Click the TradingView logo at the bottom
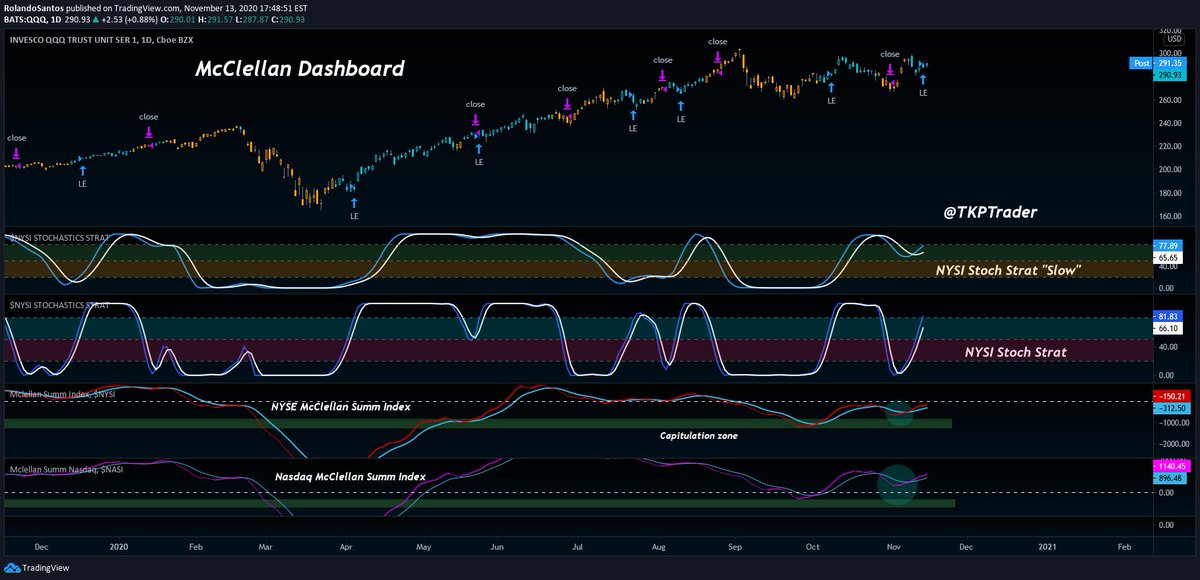The image size is (1200, 580). tap(36, 570)
